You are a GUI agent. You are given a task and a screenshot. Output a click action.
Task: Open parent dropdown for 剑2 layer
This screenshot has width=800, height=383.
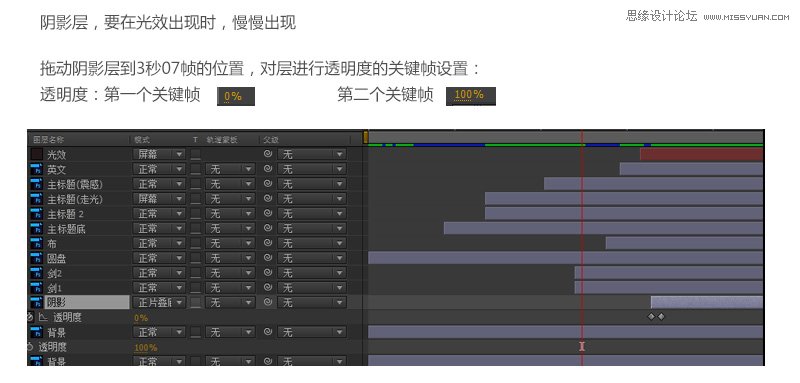click(312, 273)
